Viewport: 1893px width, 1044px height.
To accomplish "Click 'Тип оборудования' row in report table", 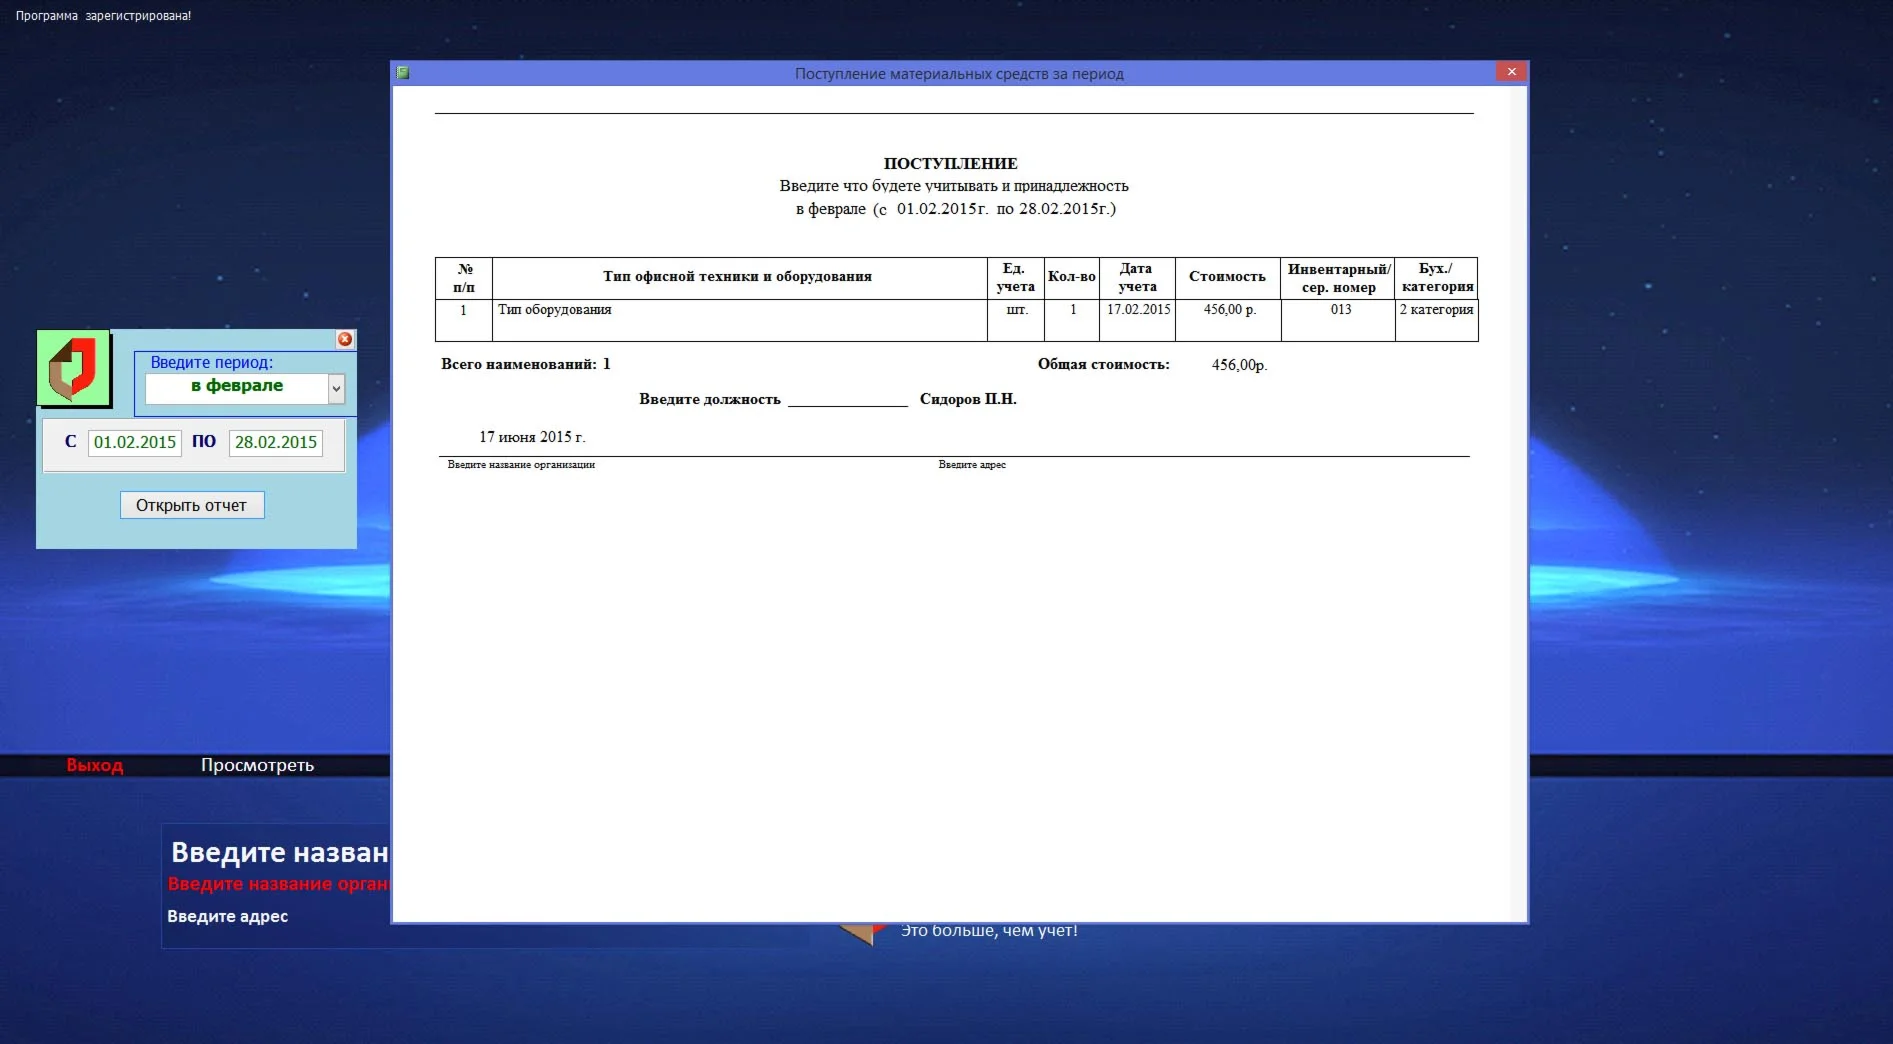I will click(555, 310).
